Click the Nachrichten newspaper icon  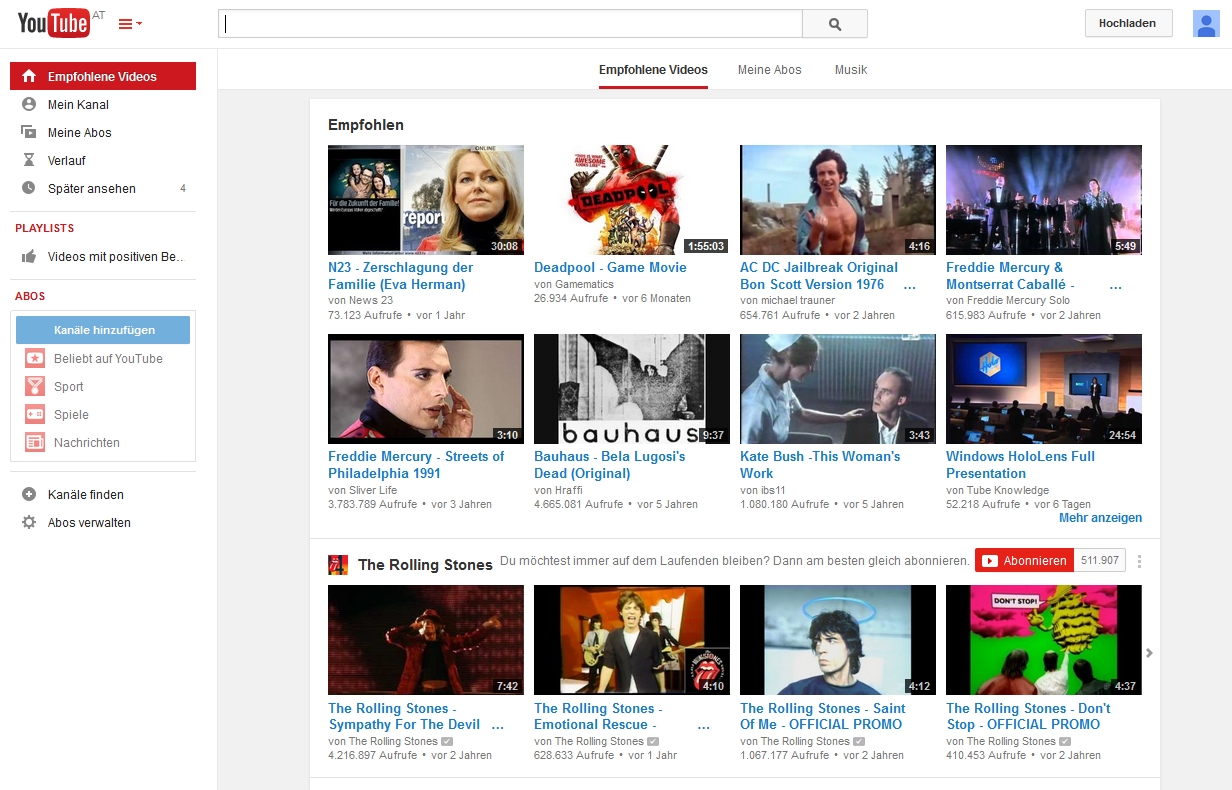point(35,442)
